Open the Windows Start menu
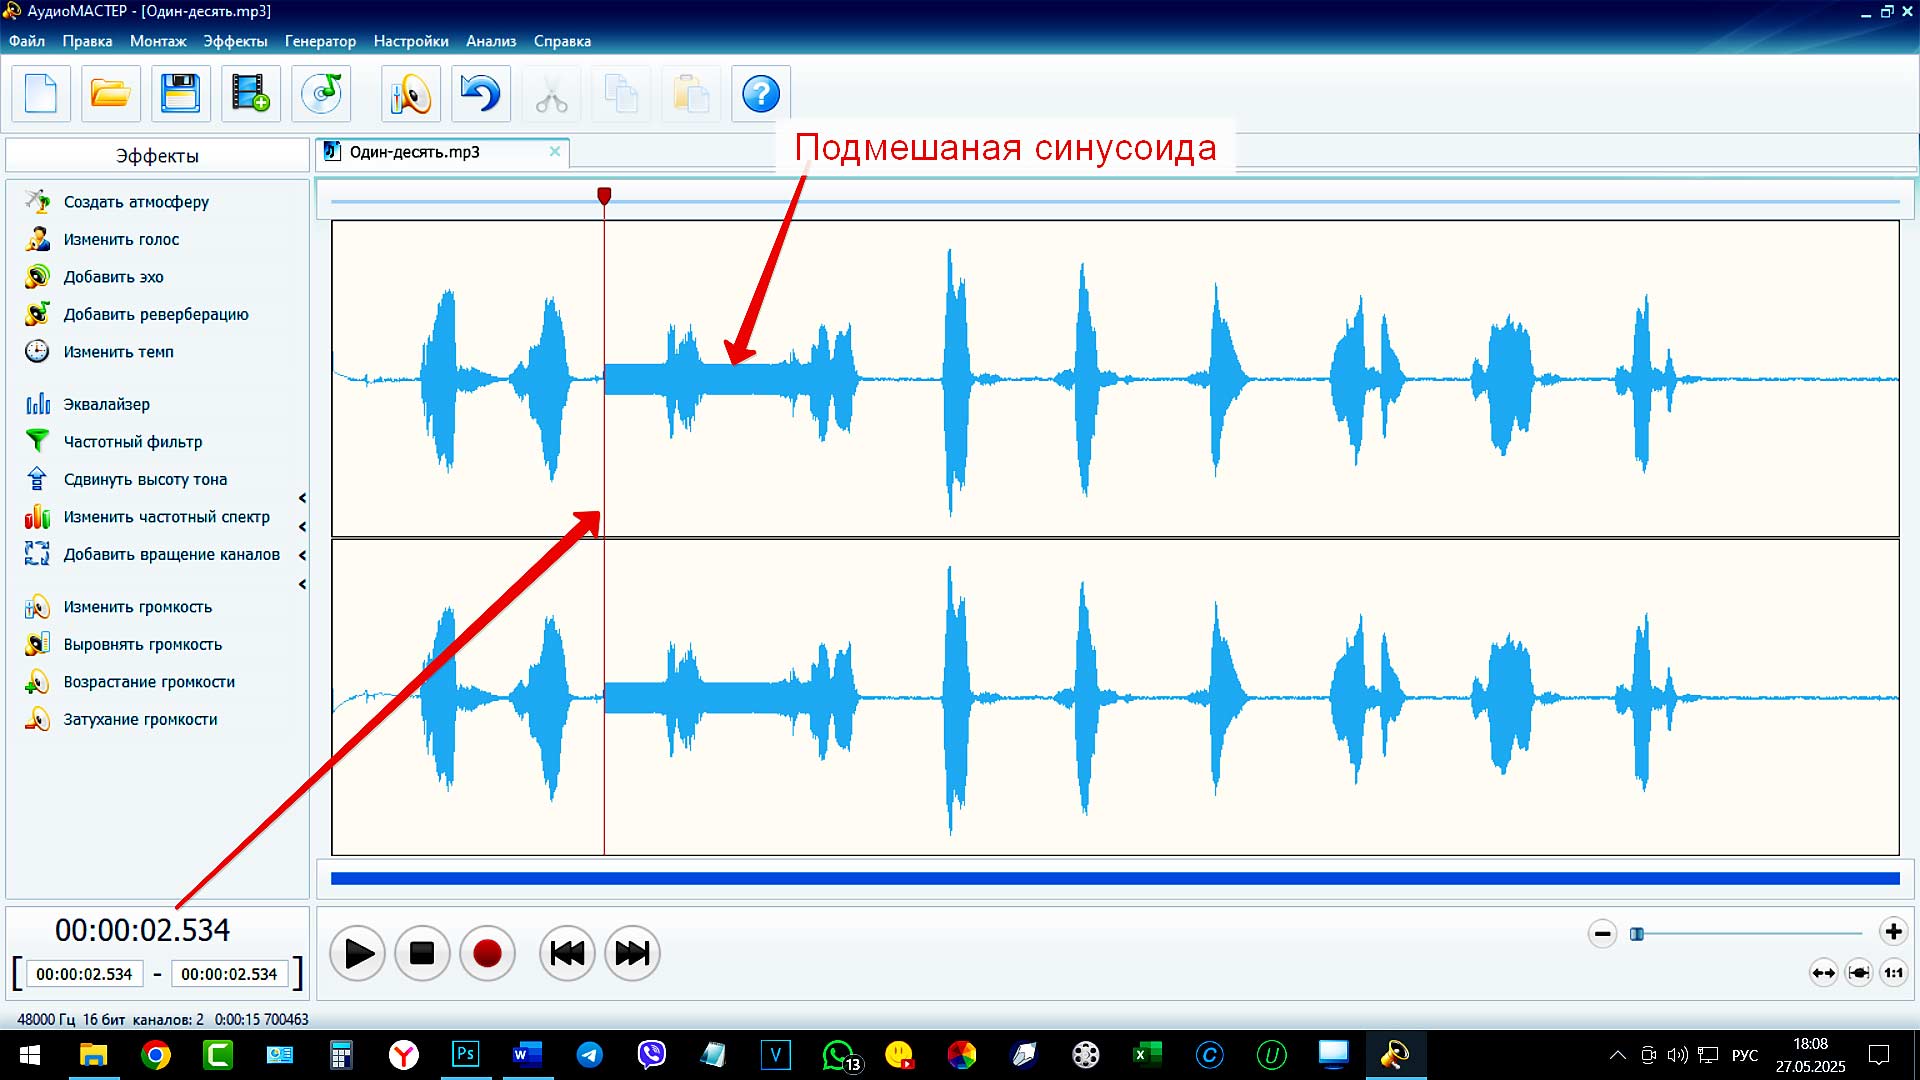The width and height of the screenshot is (1920, 1080). tap(30, 1055)
